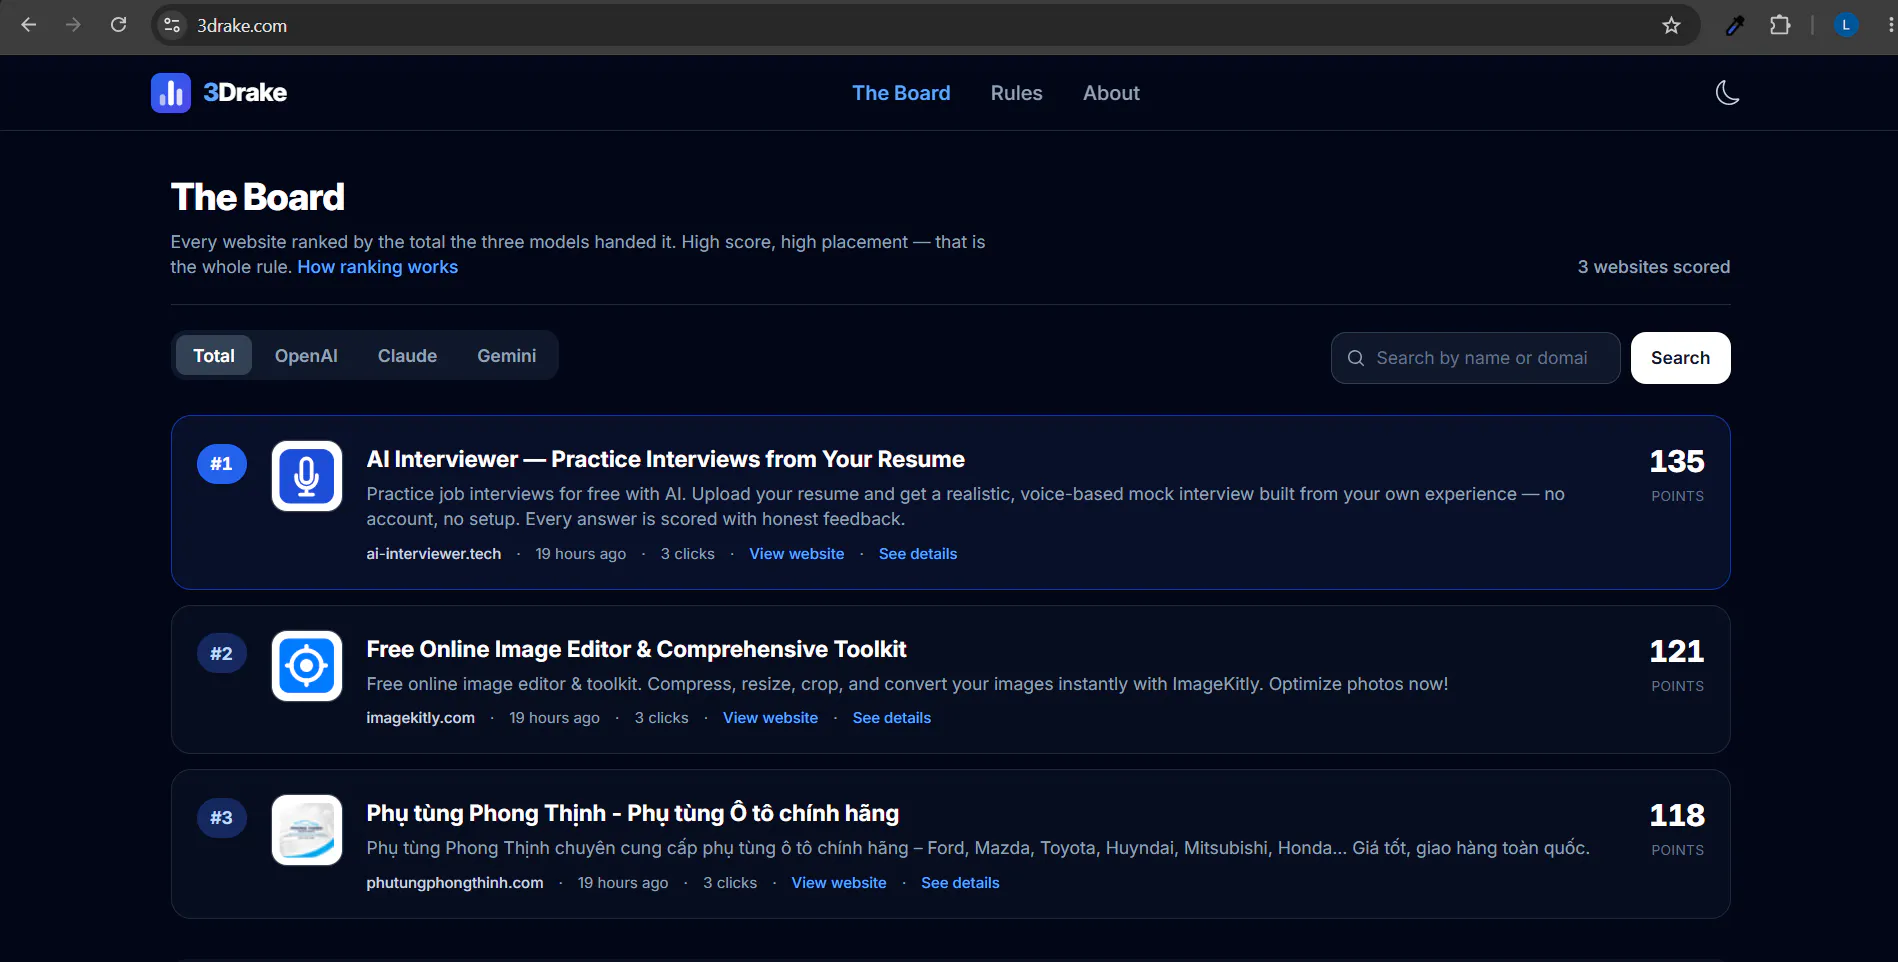Open the profile avatar labeled L

coord(1846,25)
